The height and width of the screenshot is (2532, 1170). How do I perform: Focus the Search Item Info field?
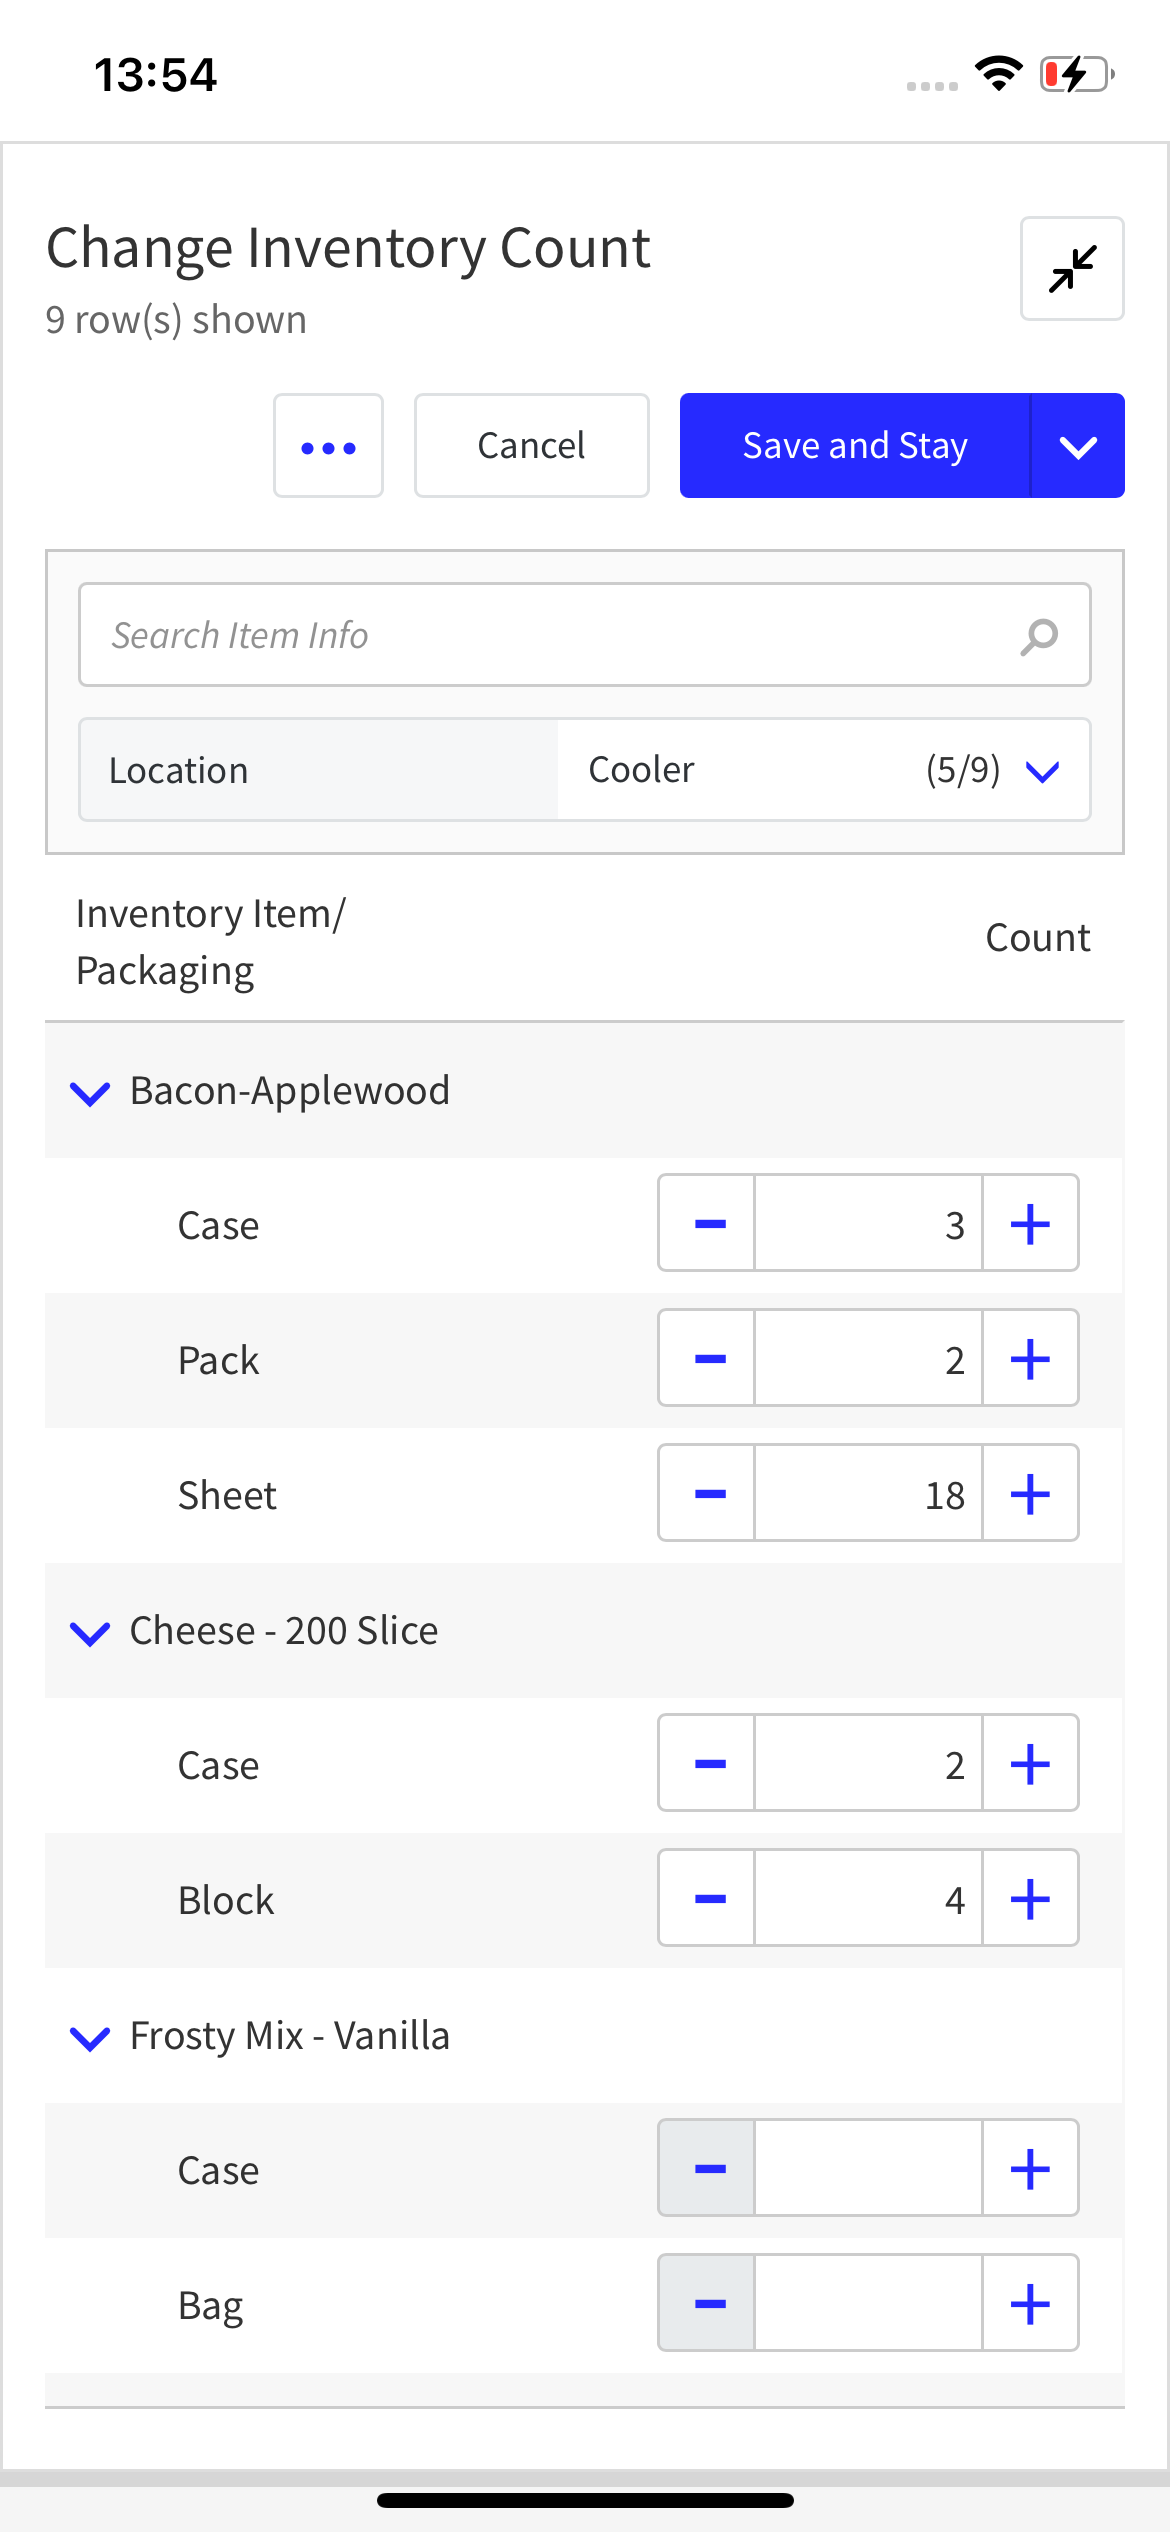tap(585, 635)
